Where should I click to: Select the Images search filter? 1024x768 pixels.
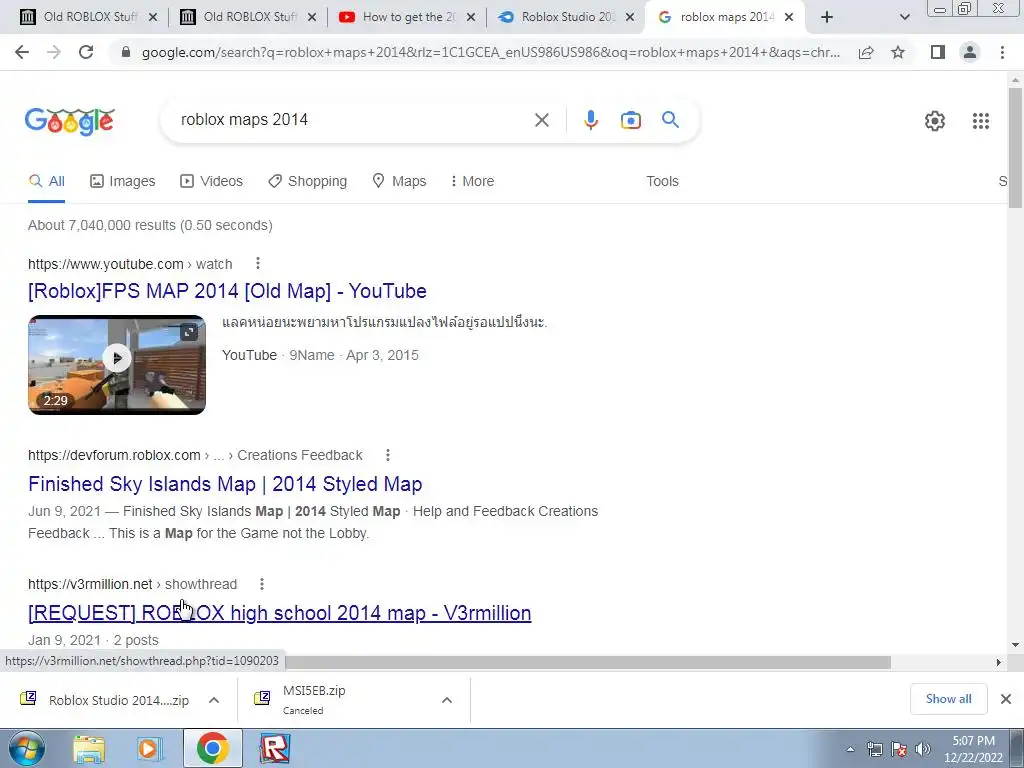(x=123, y=181)
